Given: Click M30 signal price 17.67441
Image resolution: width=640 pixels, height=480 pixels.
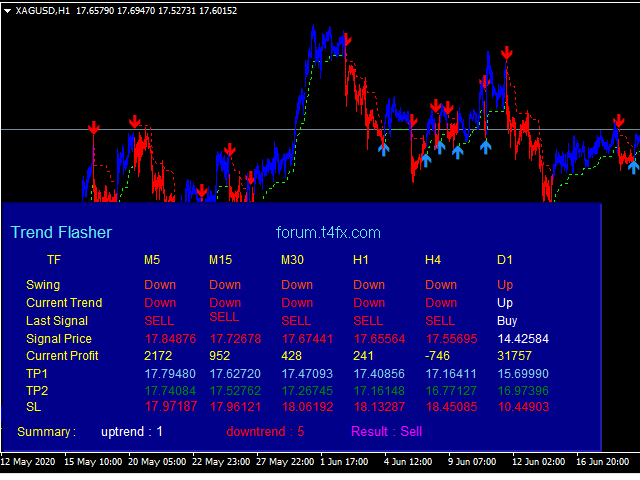Looking at the screenshot, I should [x=307, y=339].
